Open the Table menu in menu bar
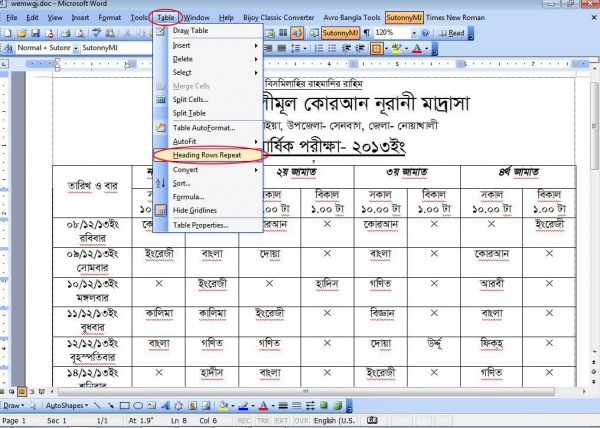Image resolution: width=600 pixels, height=428 pixels. [x=165, y=18]
